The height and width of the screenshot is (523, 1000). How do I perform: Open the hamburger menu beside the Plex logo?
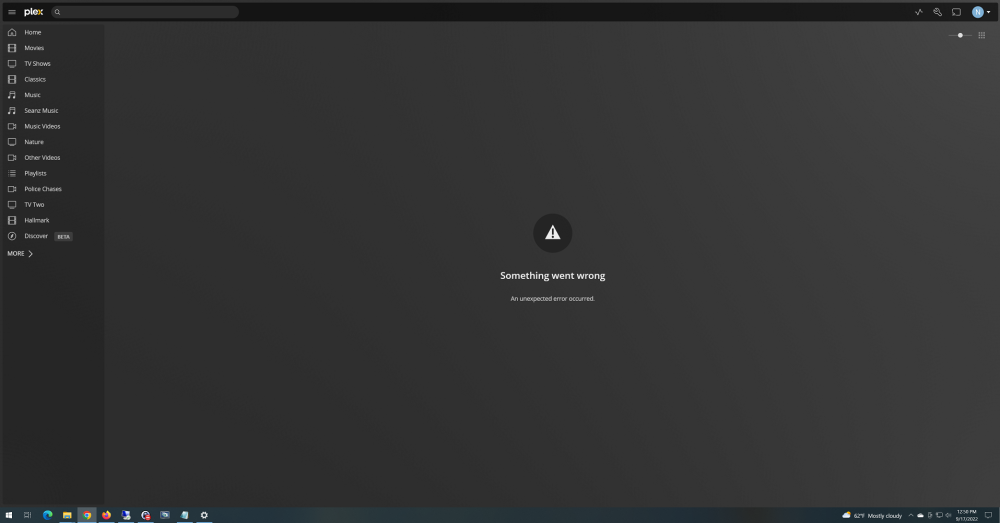(11, 12)
